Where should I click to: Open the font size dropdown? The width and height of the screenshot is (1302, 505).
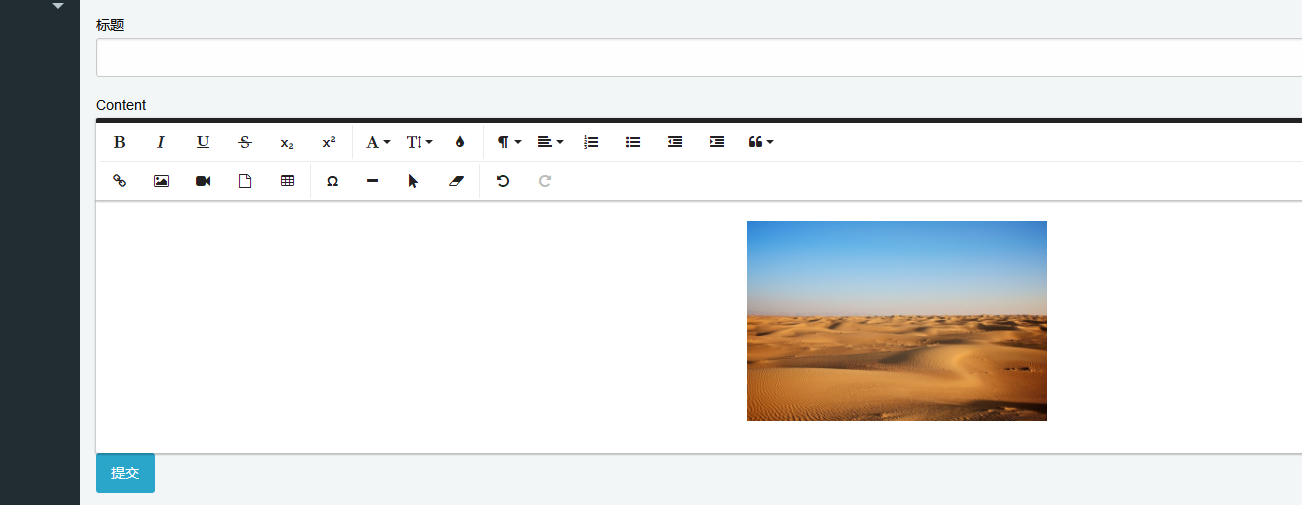click(x=419, y=142)
